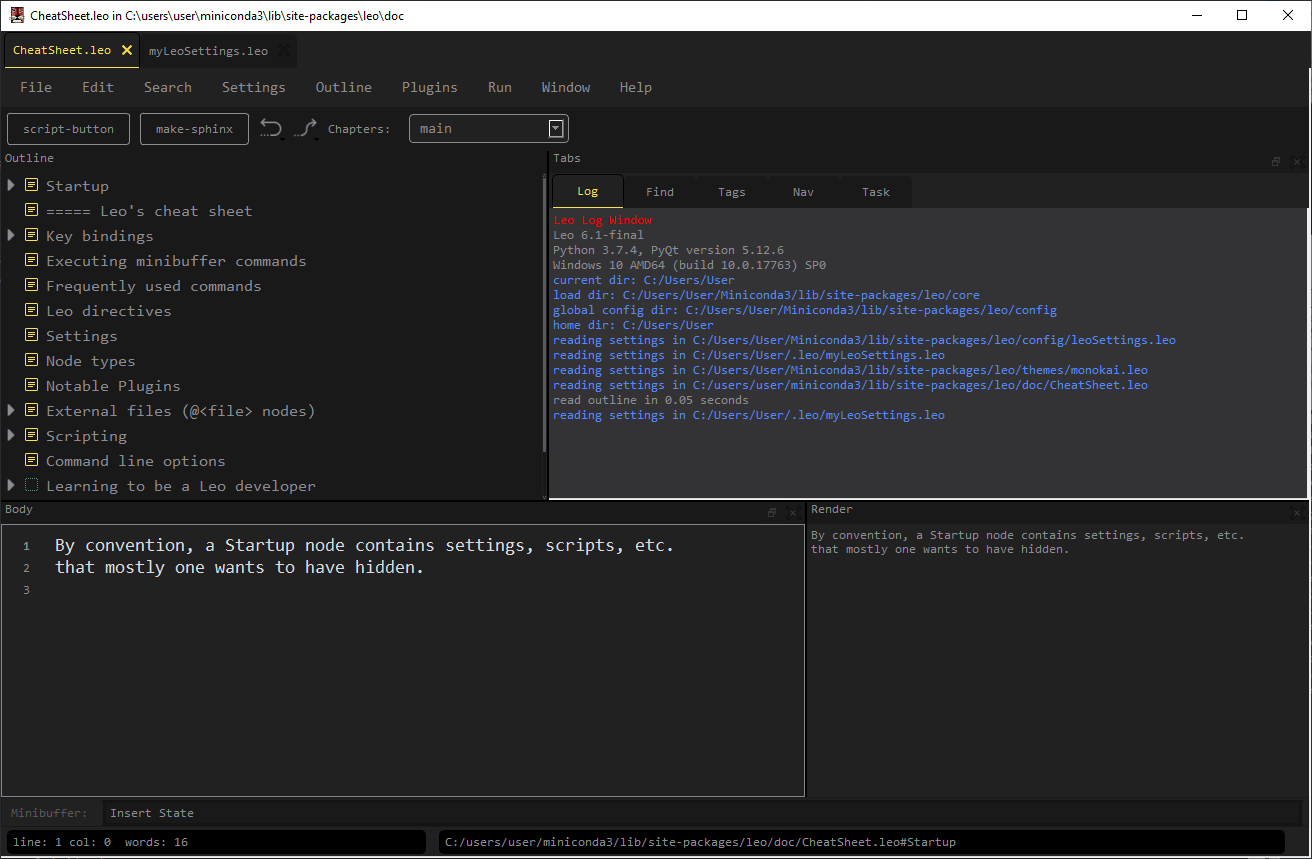Screen dimensions: 1312x859
Task: Click the Settings node icon in outline
Action: [x=31, y=336]
